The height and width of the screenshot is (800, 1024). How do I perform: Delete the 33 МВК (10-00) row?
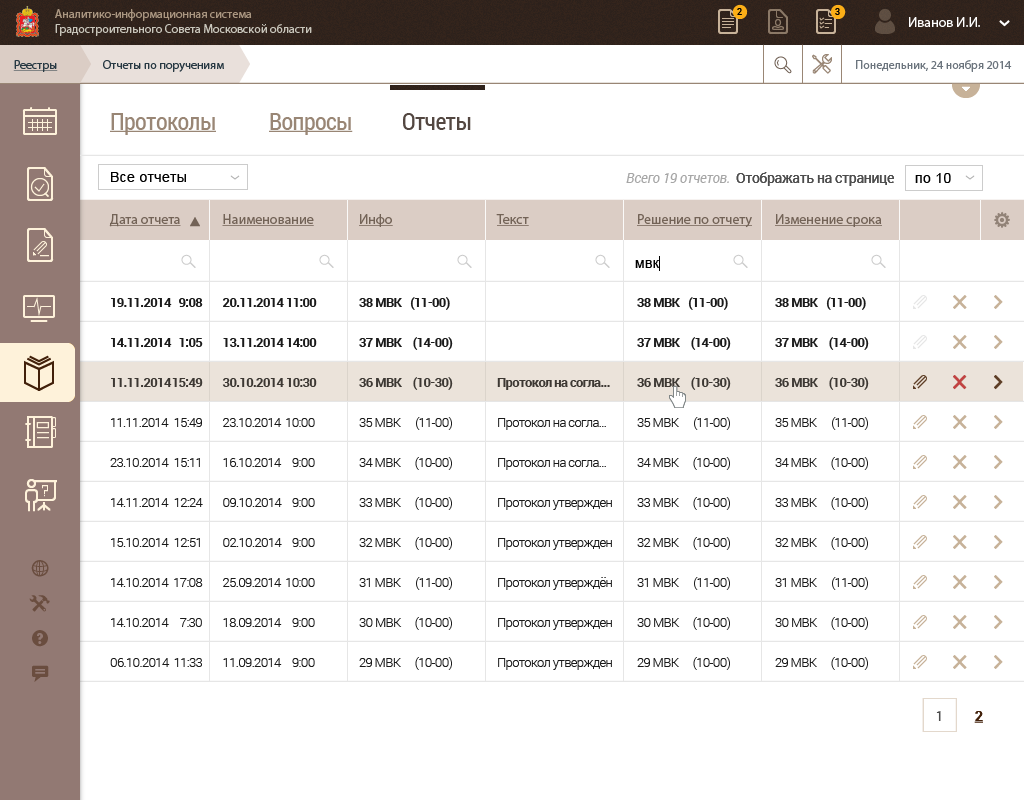tap(959, 502)
